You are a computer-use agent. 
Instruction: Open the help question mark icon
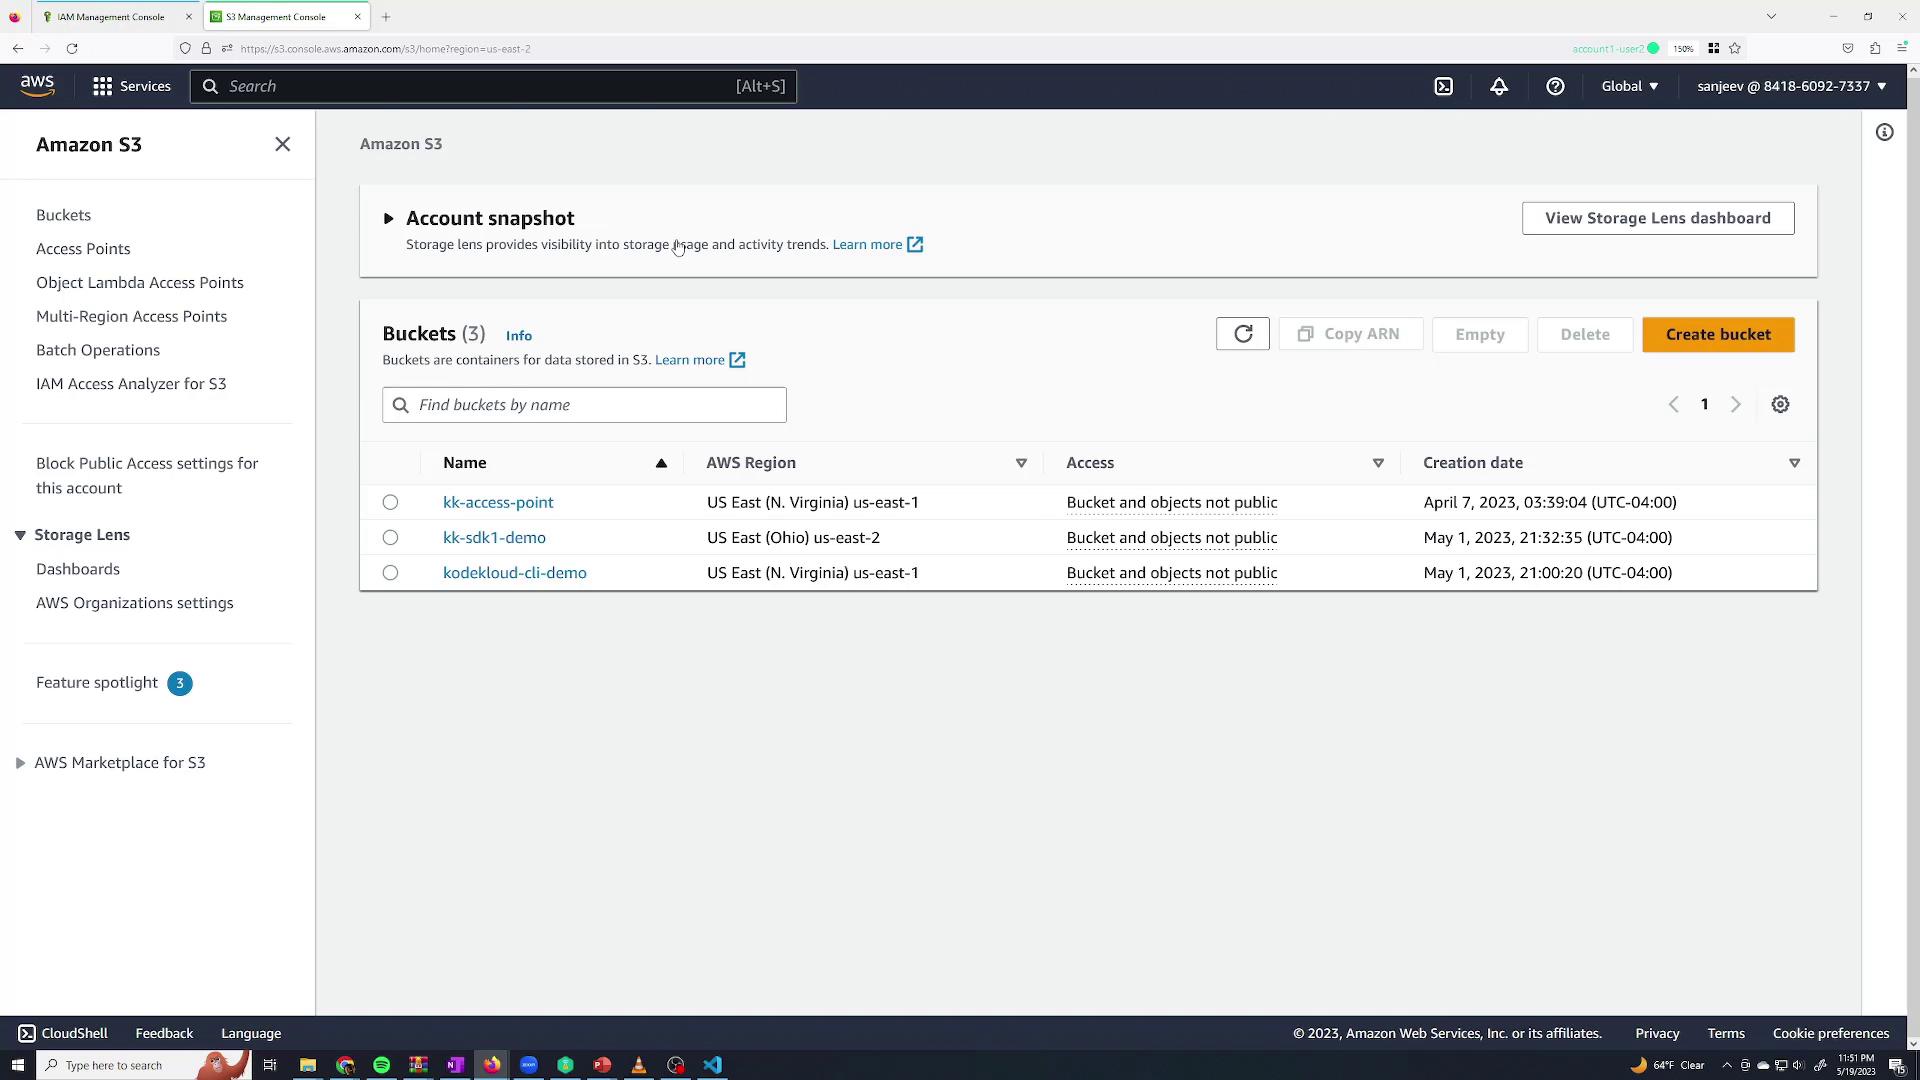tap(1554, 86)
